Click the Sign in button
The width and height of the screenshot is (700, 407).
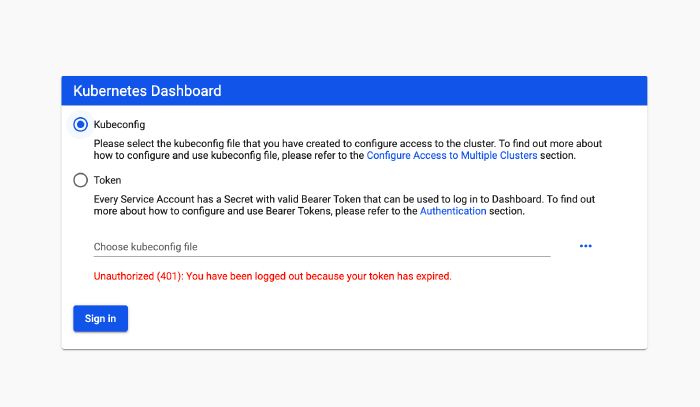coord(100,319)
